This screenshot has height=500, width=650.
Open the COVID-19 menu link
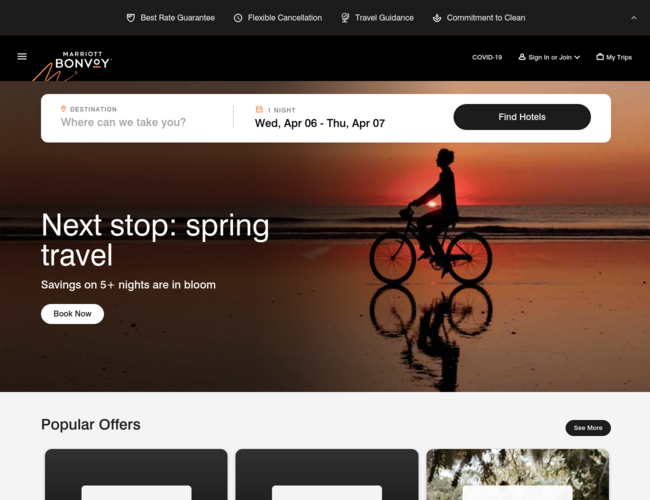tap(487, 57)
